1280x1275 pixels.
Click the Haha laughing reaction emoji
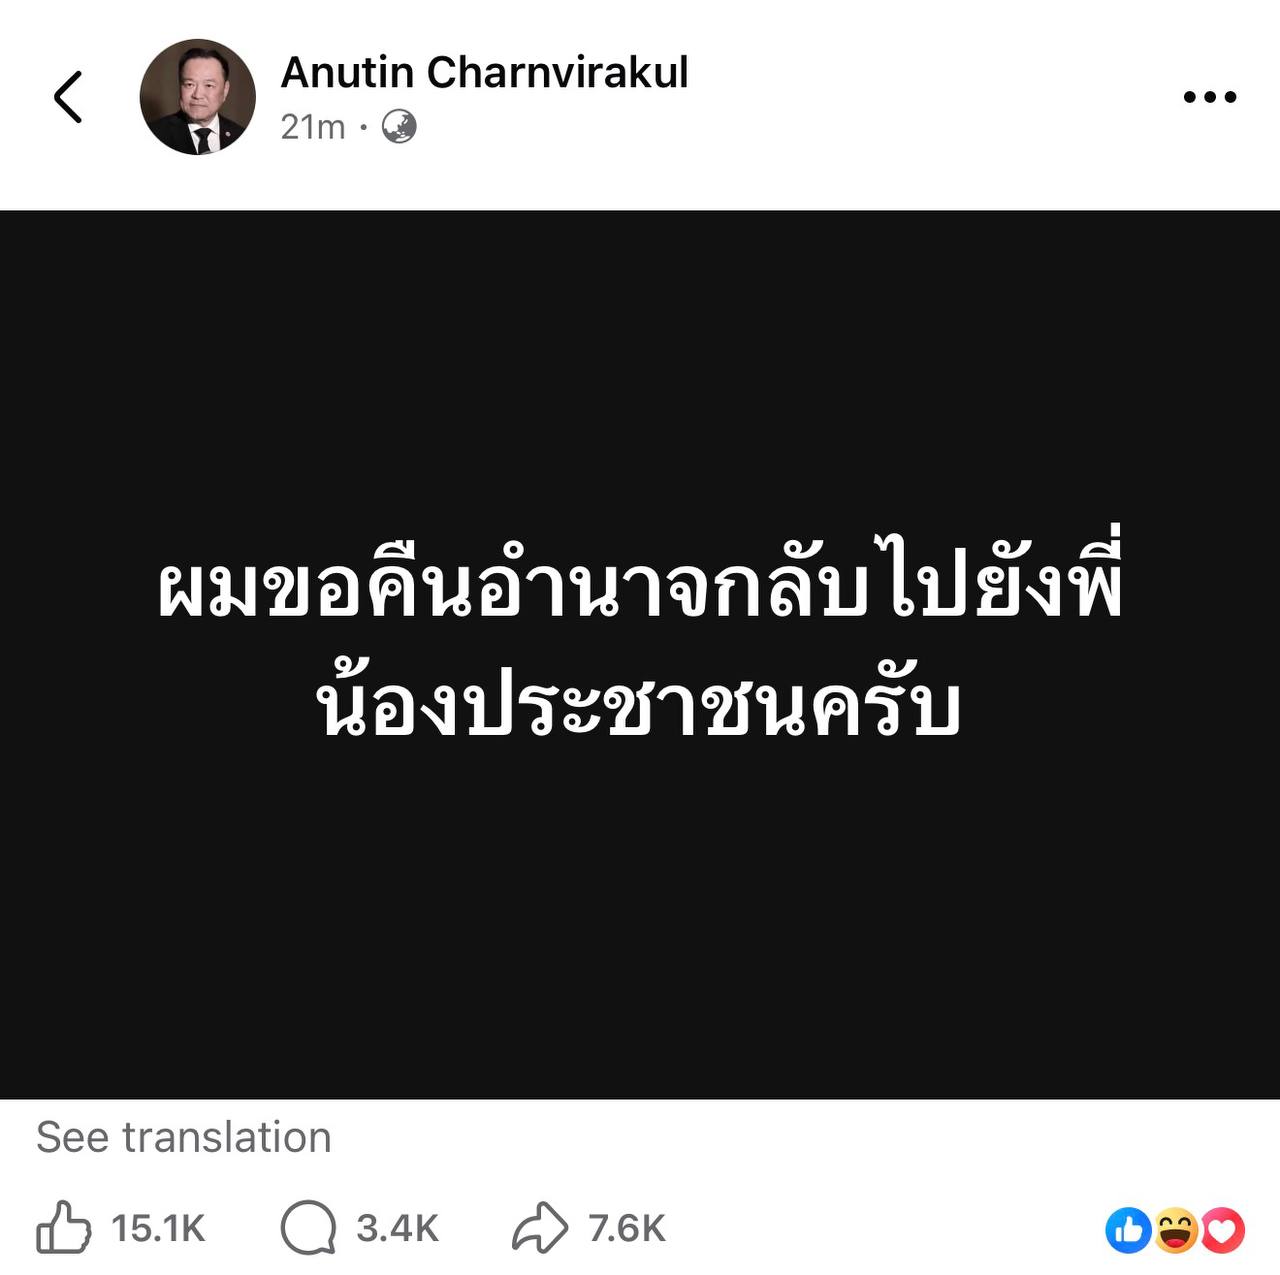(1176, 1230)
